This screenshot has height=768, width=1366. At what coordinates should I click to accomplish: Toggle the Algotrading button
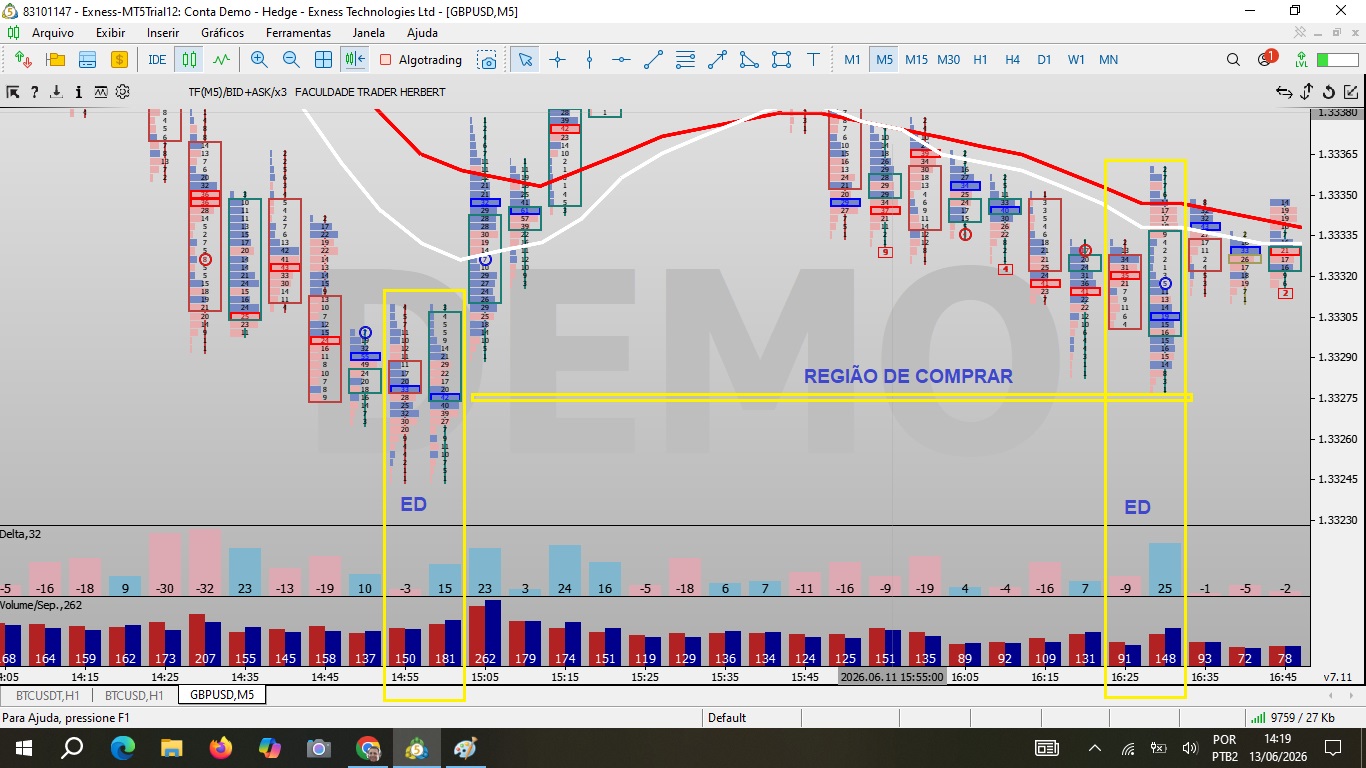coord(421,60)
